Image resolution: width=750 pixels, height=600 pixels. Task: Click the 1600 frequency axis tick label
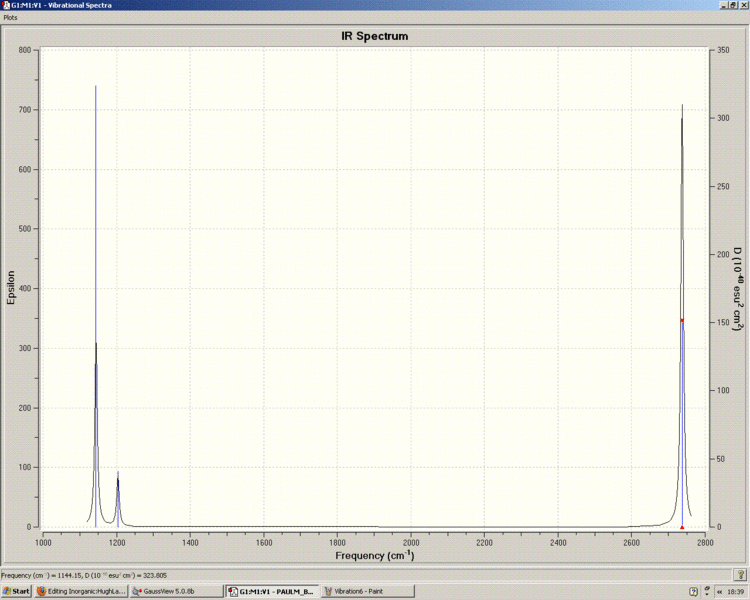264,543
